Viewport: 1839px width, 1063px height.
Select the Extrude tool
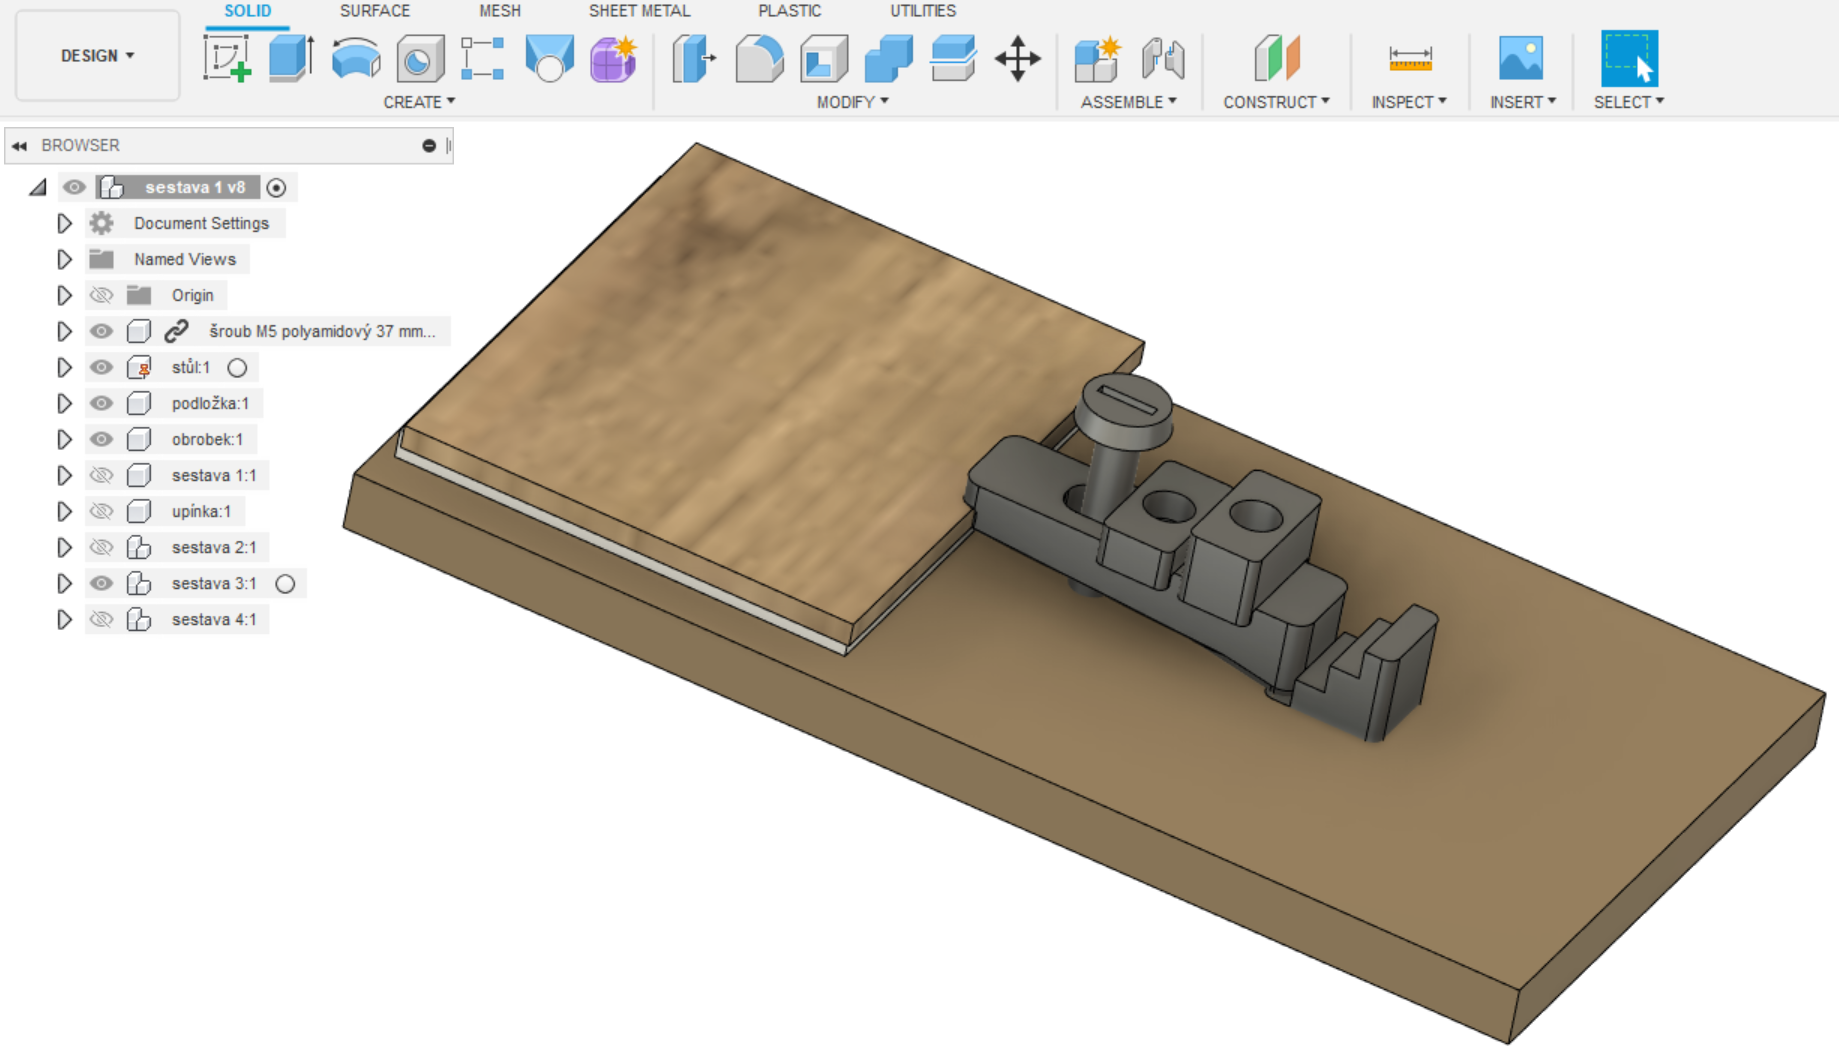click(x=291, y=58)
